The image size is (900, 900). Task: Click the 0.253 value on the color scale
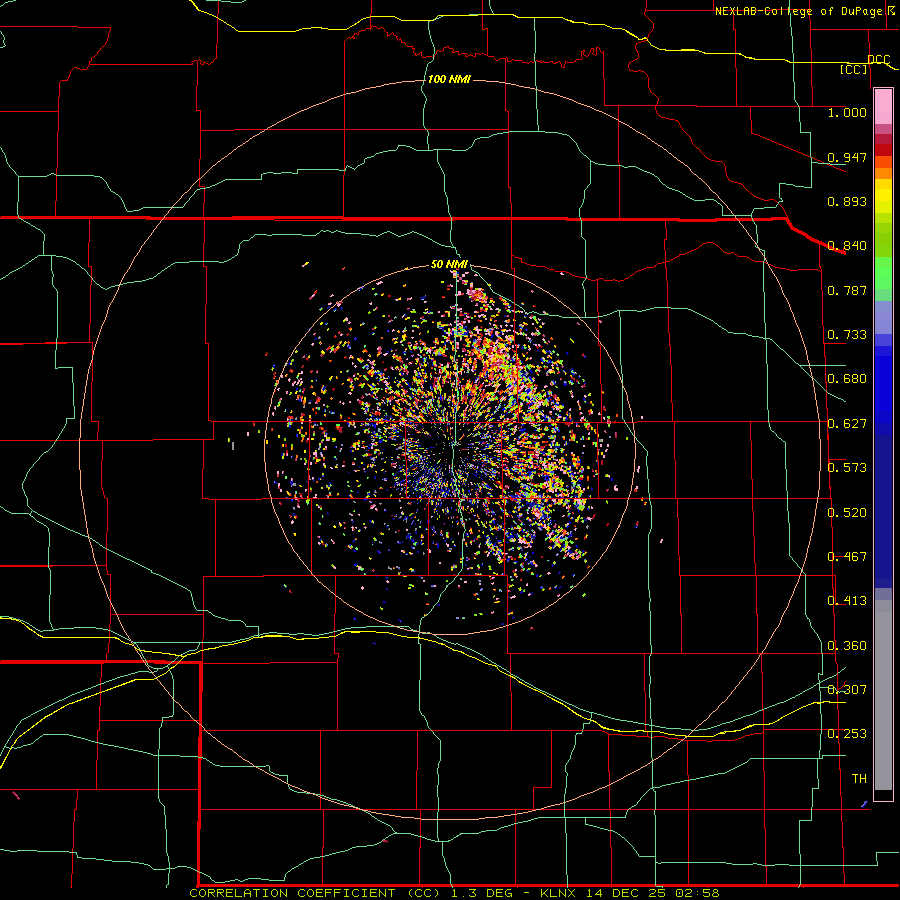[x=847, y=734]
